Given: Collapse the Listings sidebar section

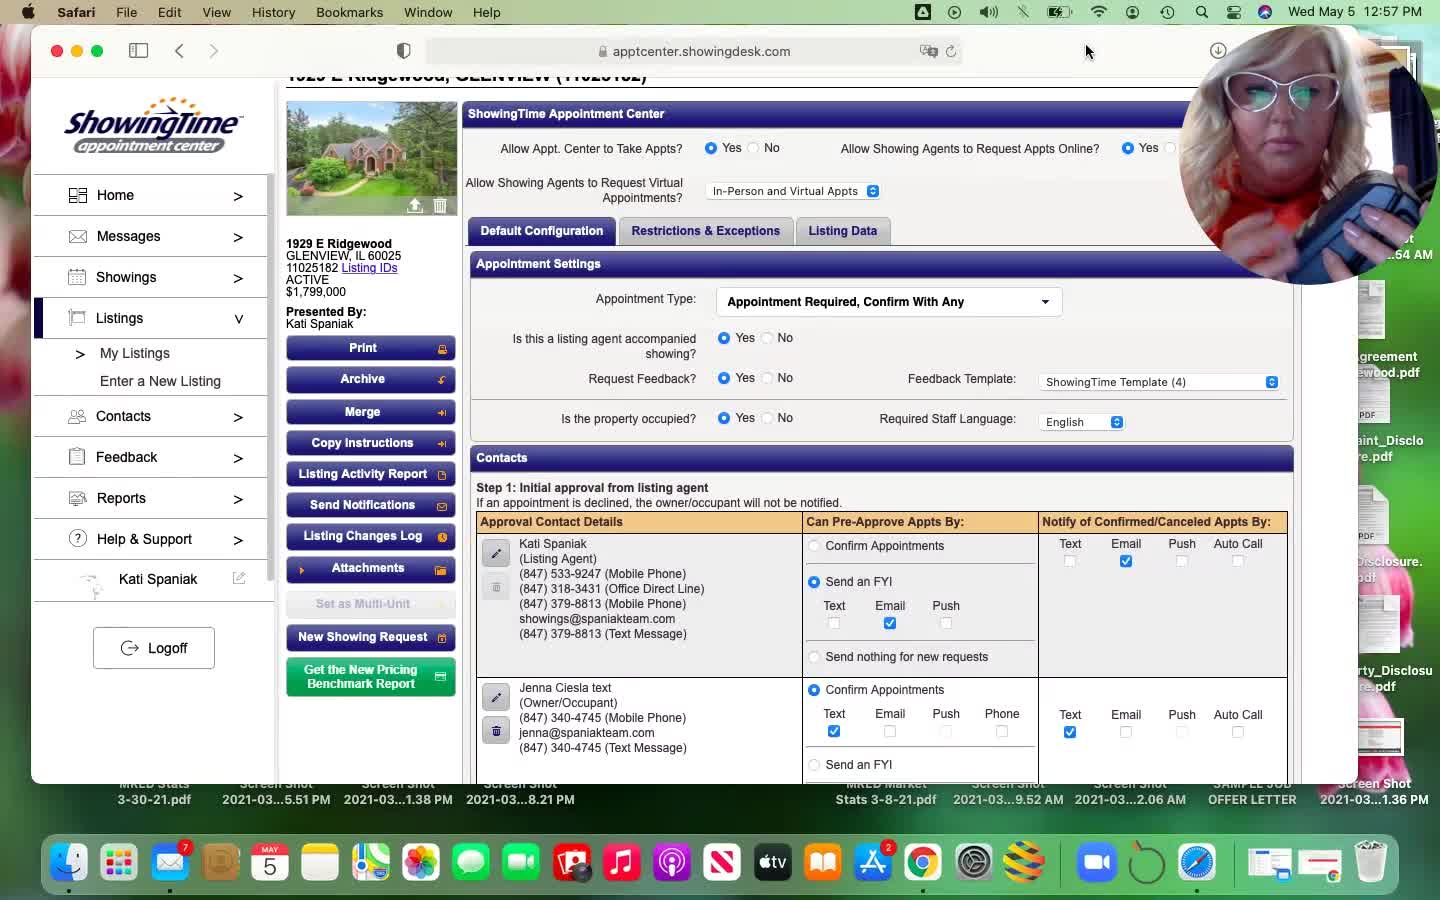Looking at the screenshot, I should [x=238, y=319].
